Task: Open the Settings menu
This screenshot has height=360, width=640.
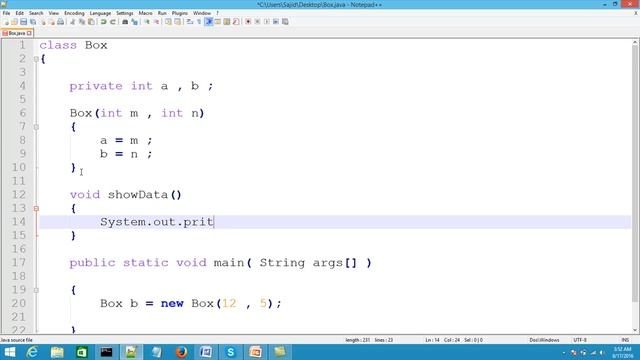Action: 124,13
